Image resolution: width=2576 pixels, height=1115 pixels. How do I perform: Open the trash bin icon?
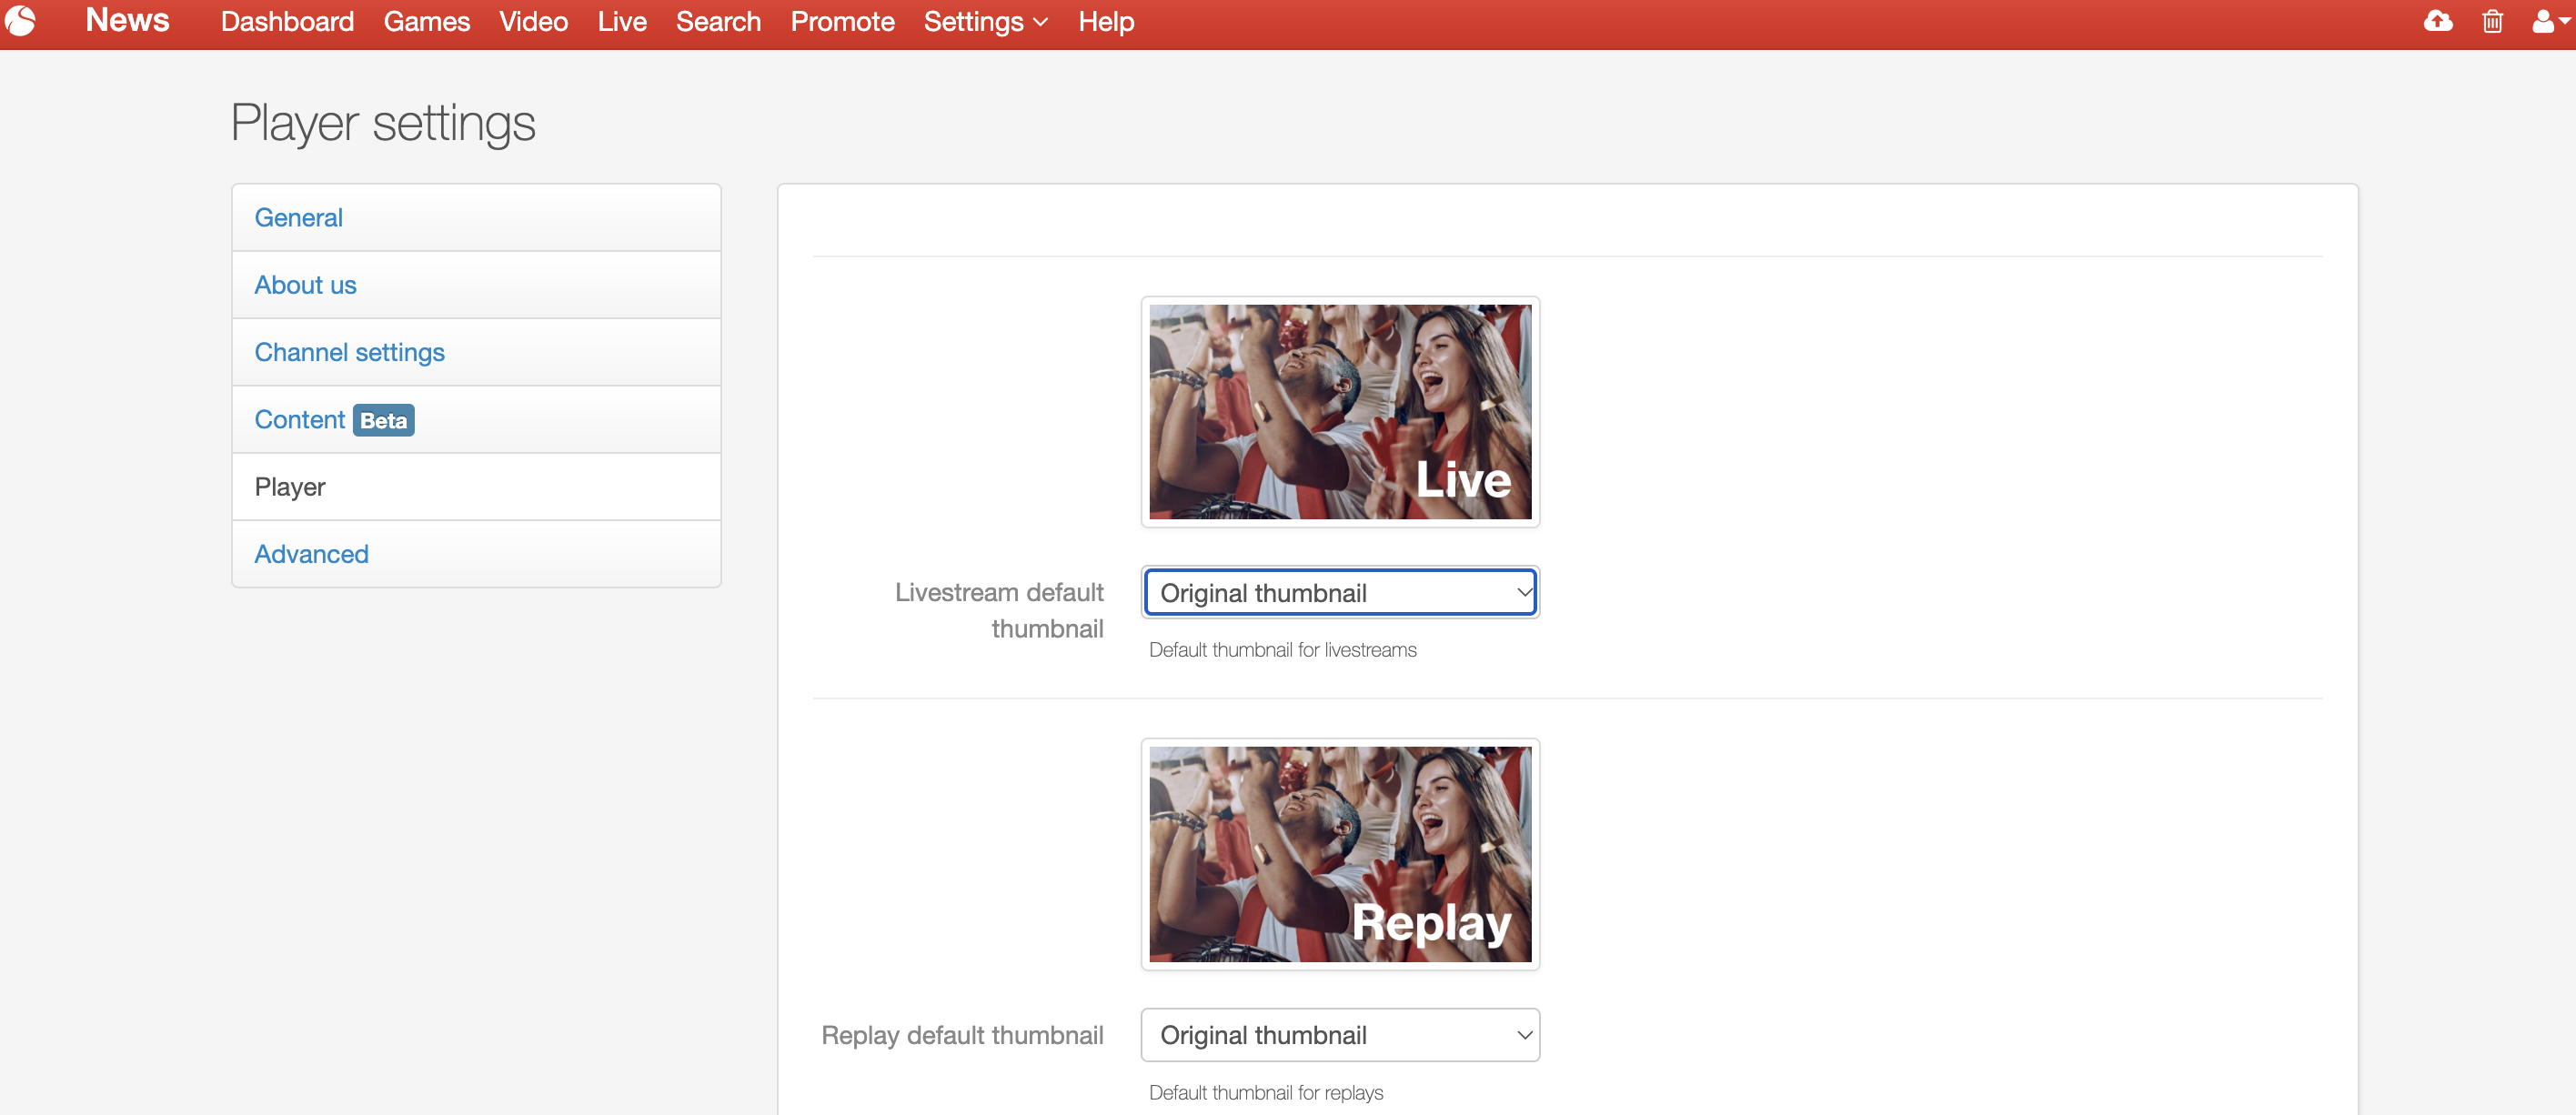pyautogui.click(x=2492, y=21)
